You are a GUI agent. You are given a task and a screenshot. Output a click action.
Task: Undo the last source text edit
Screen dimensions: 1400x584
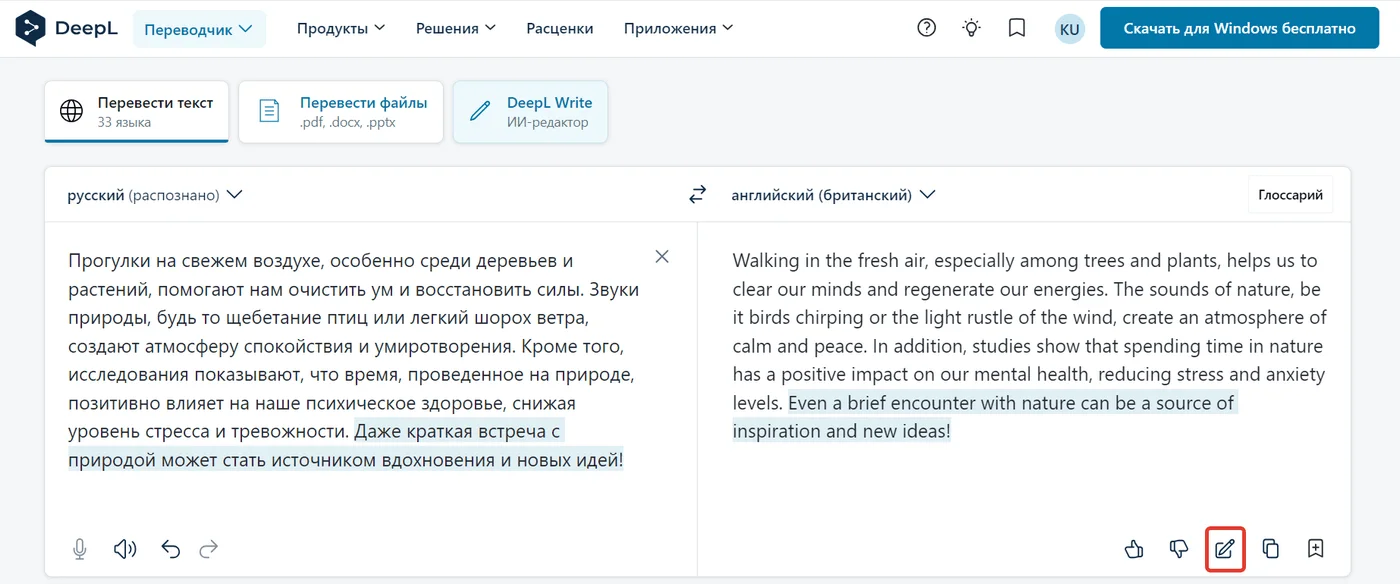coord(171,549)
